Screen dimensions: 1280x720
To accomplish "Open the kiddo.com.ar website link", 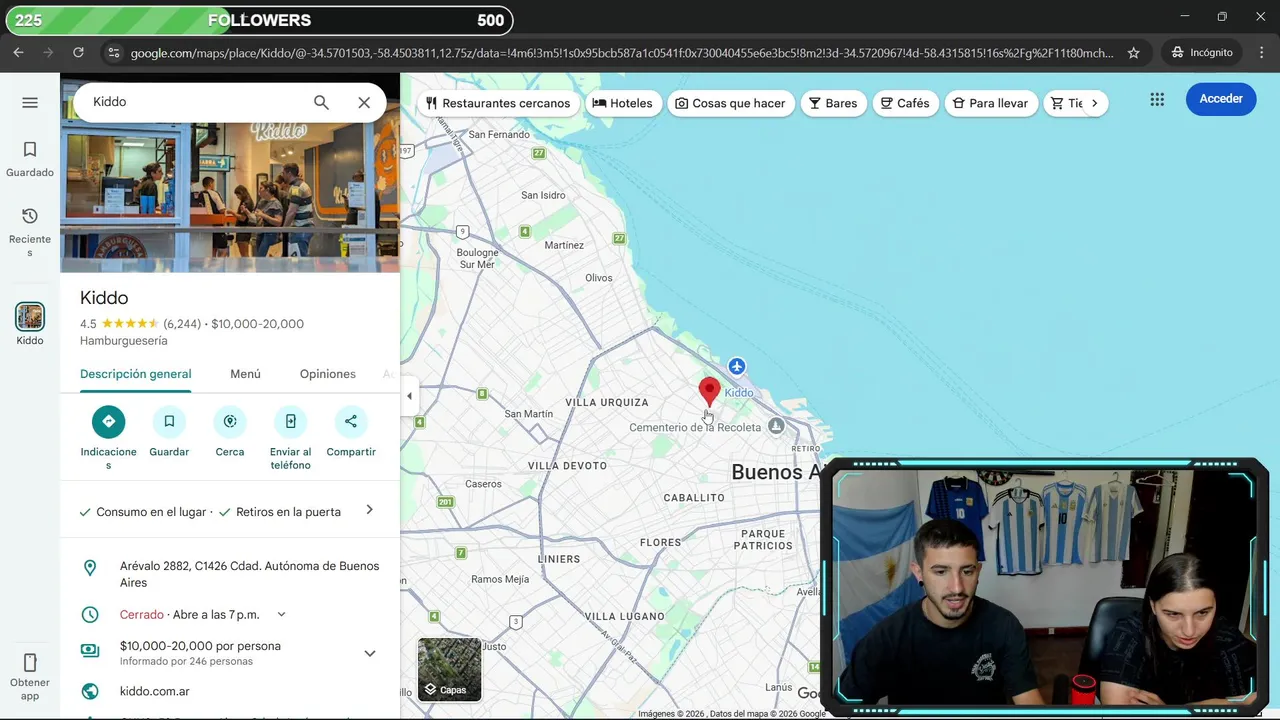I will [155, 691].
